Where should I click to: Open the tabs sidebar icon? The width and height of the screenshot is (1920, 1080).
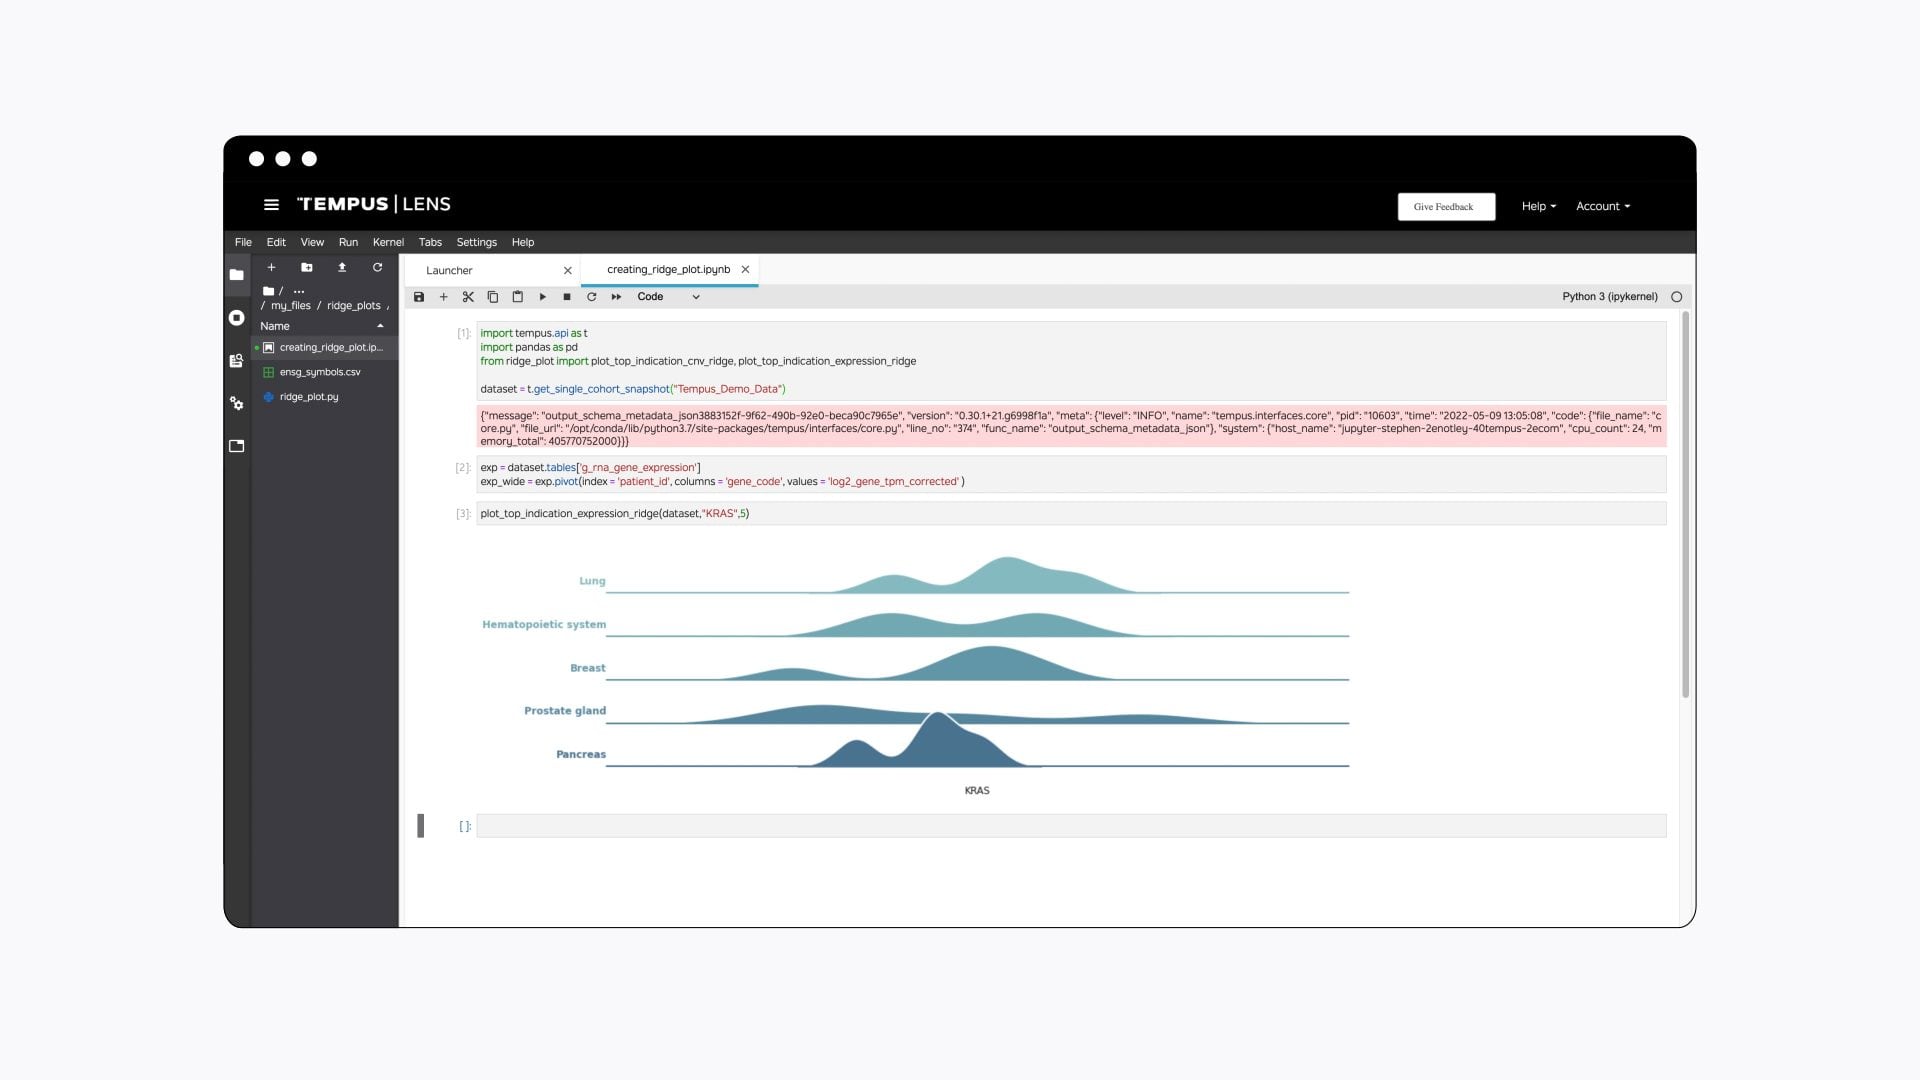click(237, 446)
